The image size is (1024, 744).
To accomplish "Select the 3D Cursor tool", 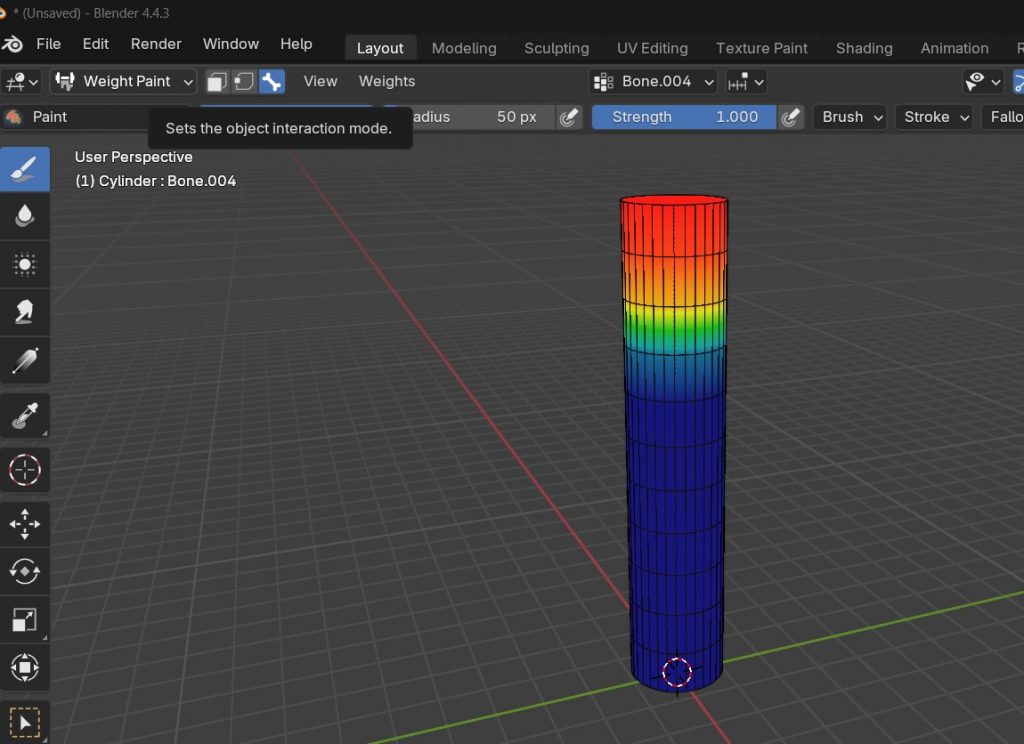I will click(x=25, y=469).
